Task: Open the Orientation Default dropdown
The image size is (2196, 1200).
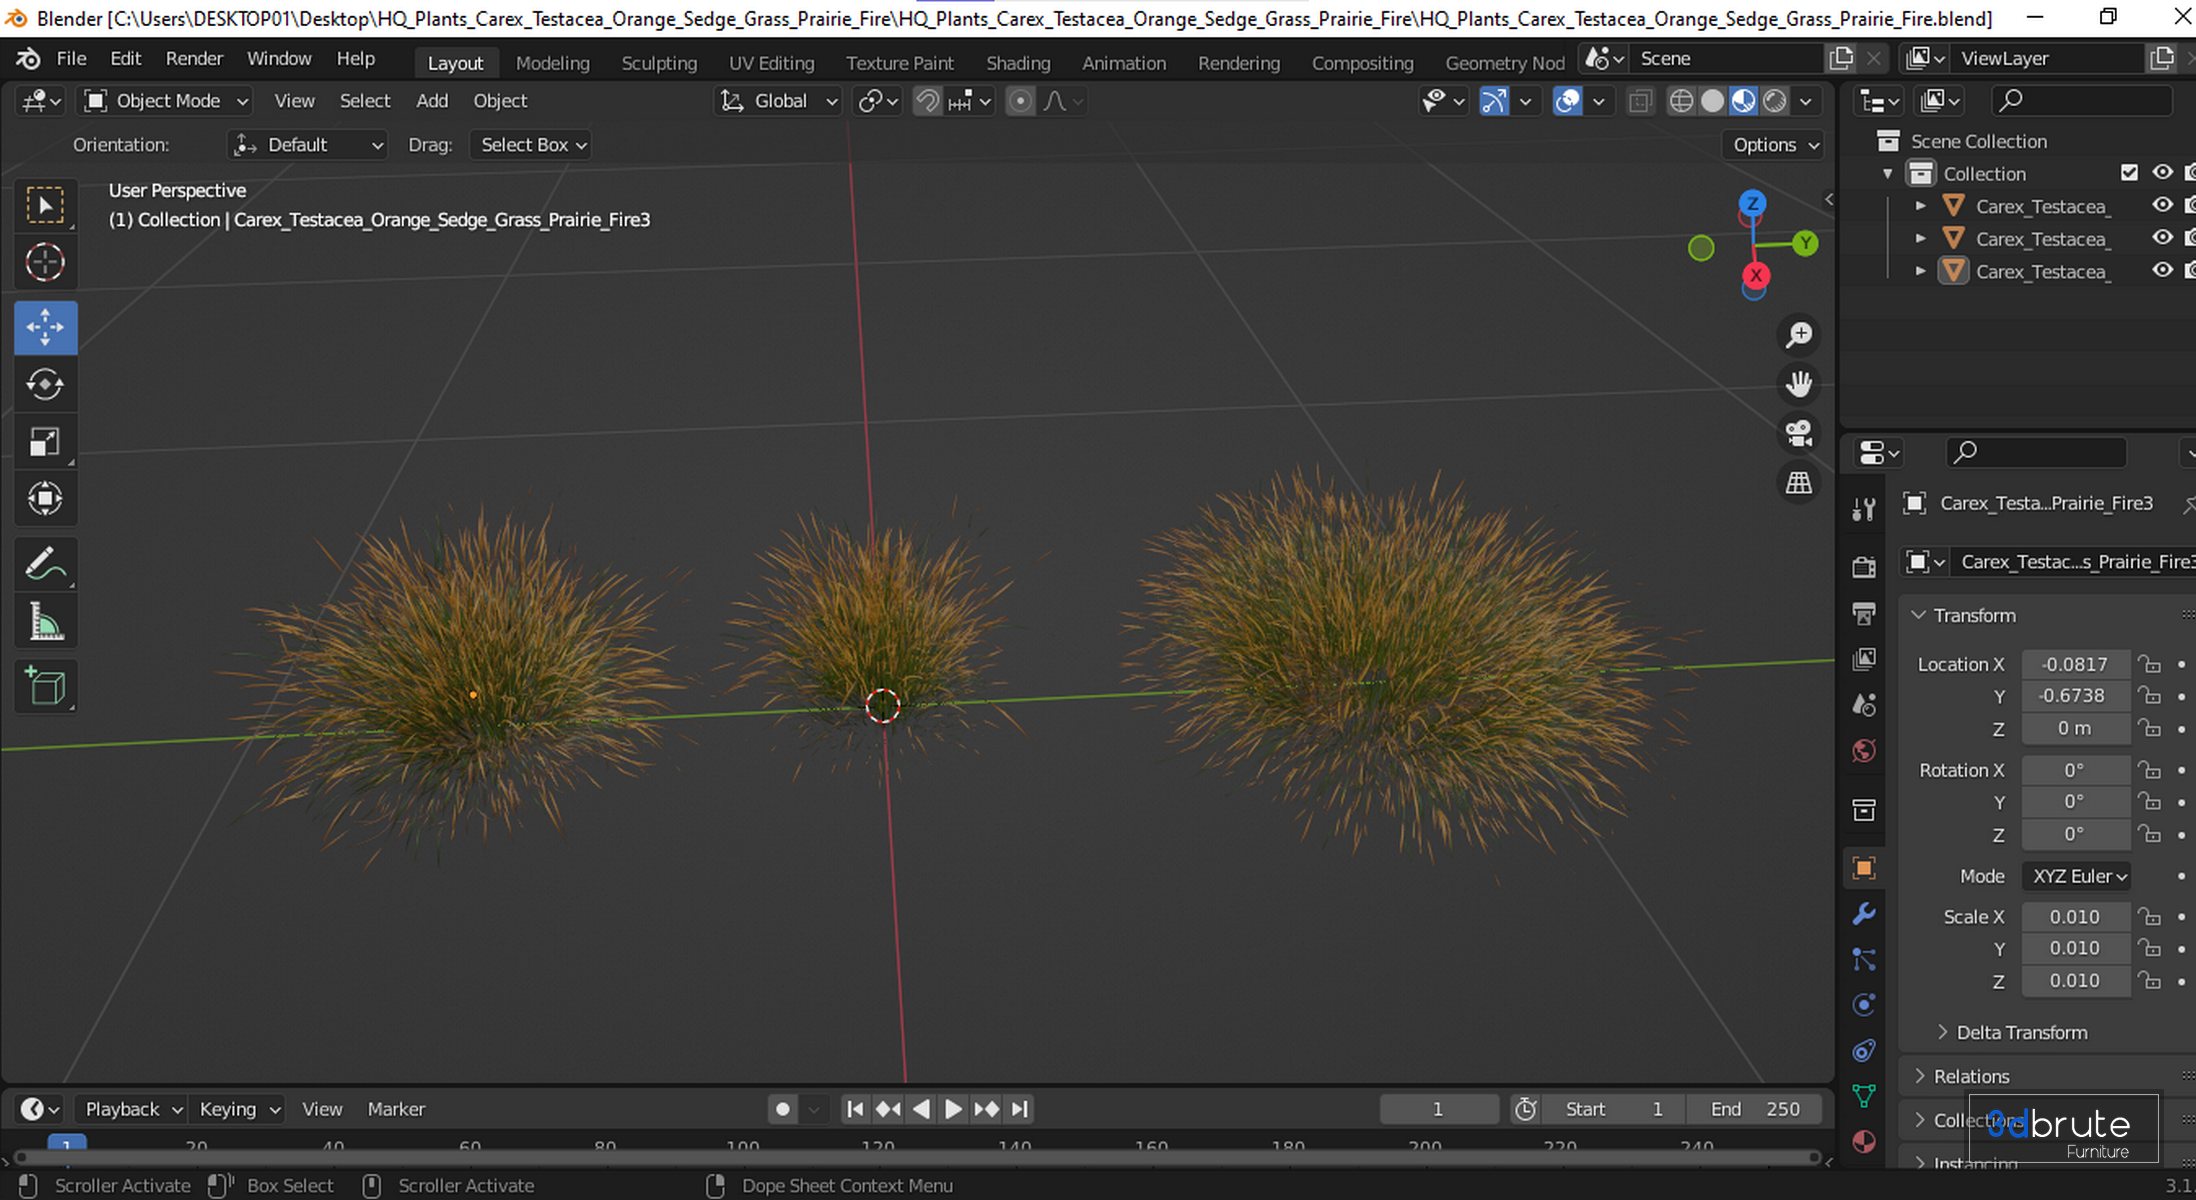Action: point(308,145)
